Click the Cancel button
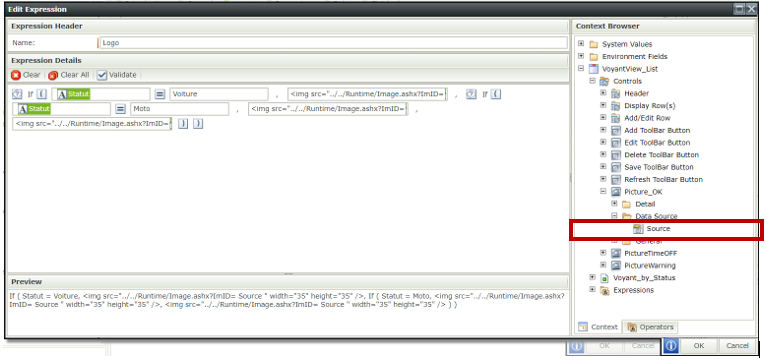The image size is (766, 362). click(737, 346)
